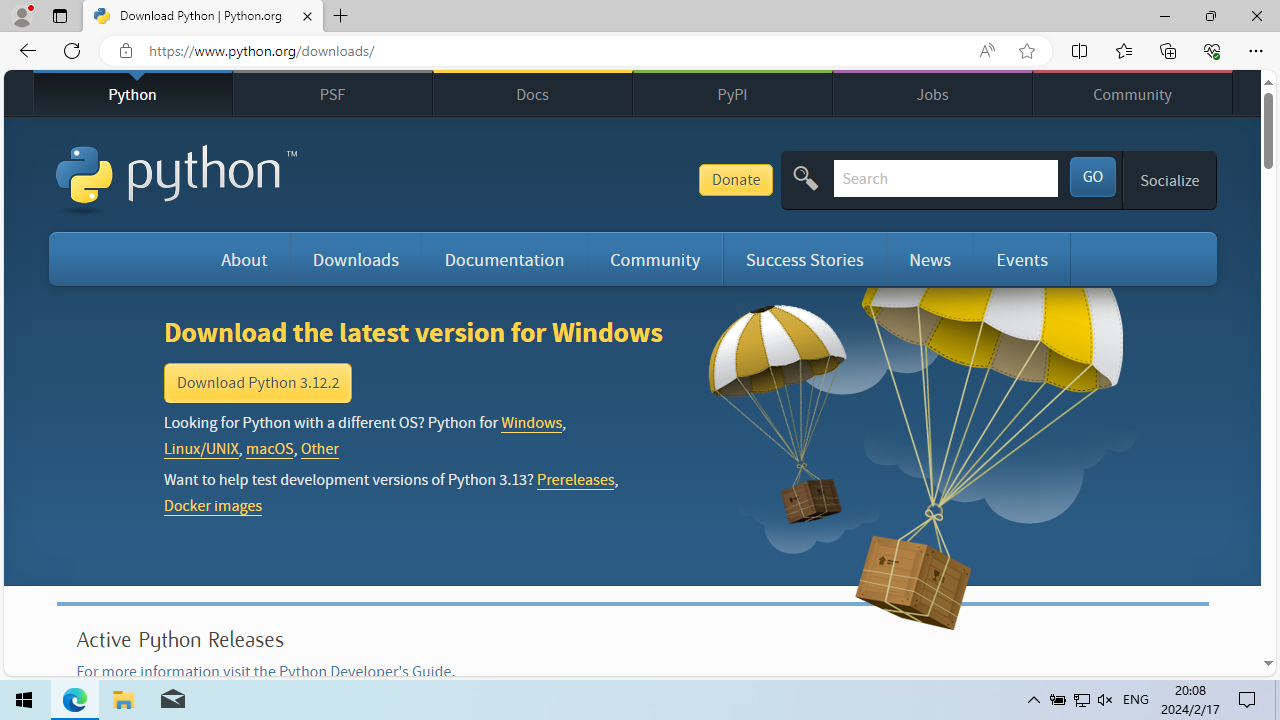Click the address bar URL
Screen dimensions: 1280x720
coord(261,51)
